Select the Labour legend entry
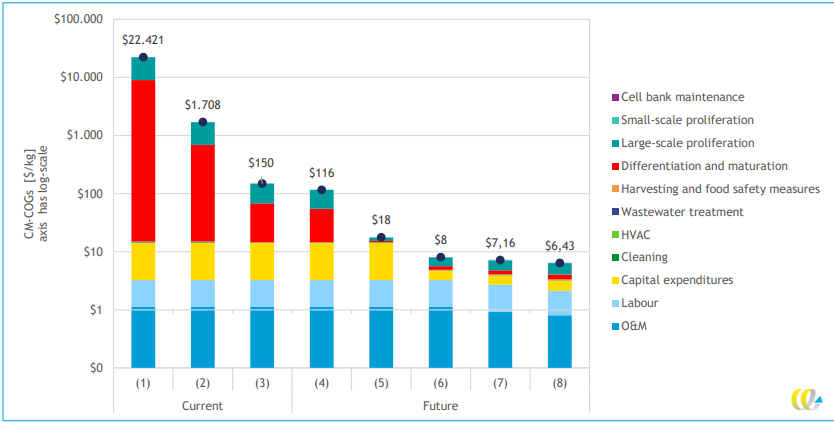Image resolution: width=834 pixels, height=423 pixels. point(642,303)
